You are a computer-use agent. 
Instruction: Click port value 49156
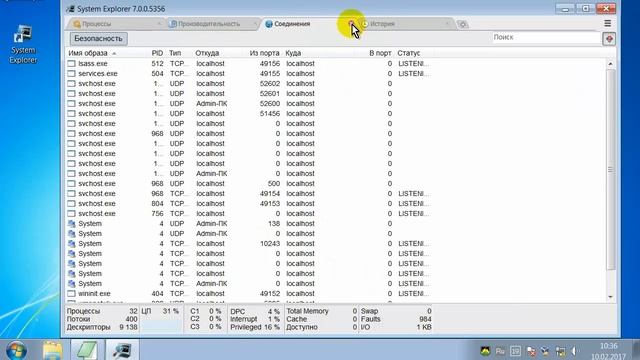click(x=270, y=64)
